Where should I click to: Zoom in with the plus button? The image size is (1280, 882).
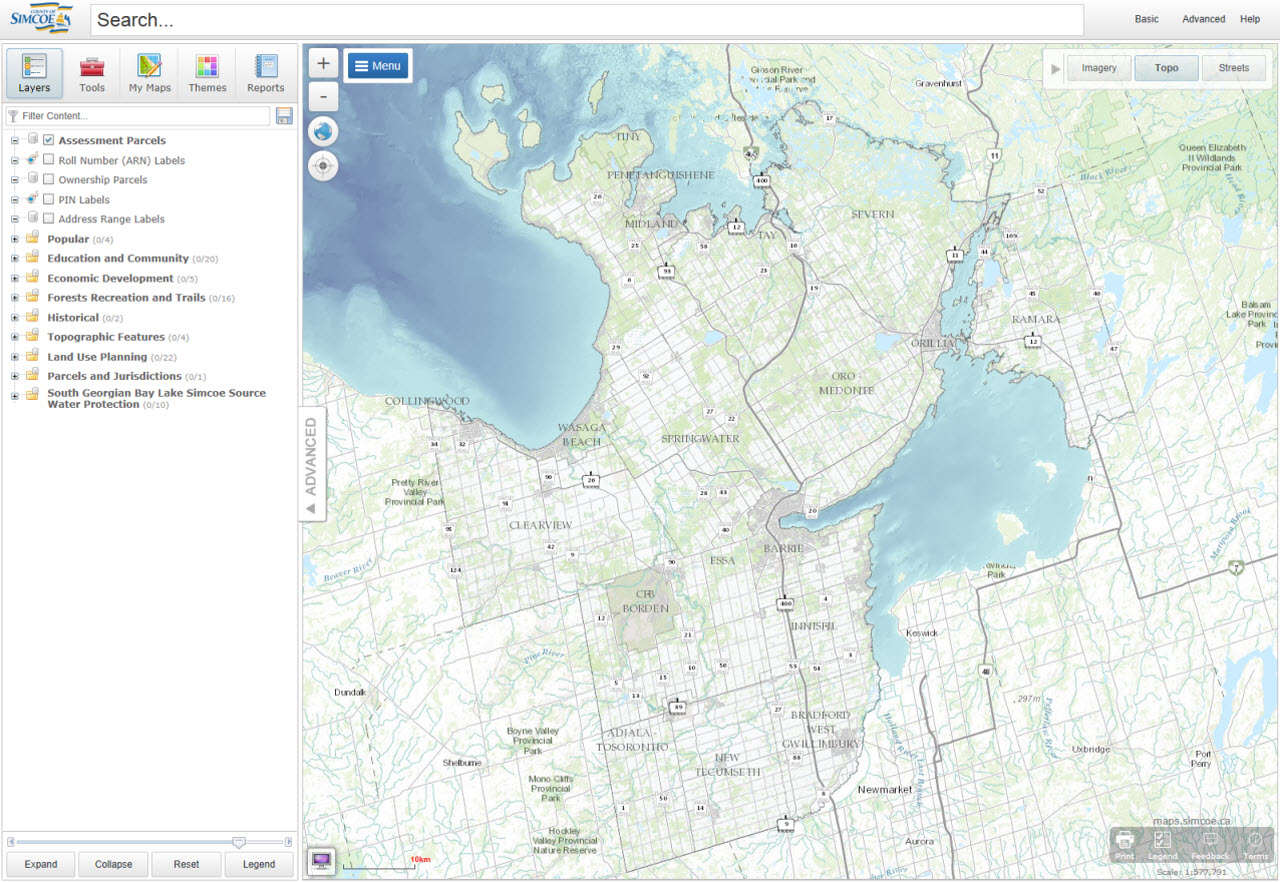[x=323, y=64]
